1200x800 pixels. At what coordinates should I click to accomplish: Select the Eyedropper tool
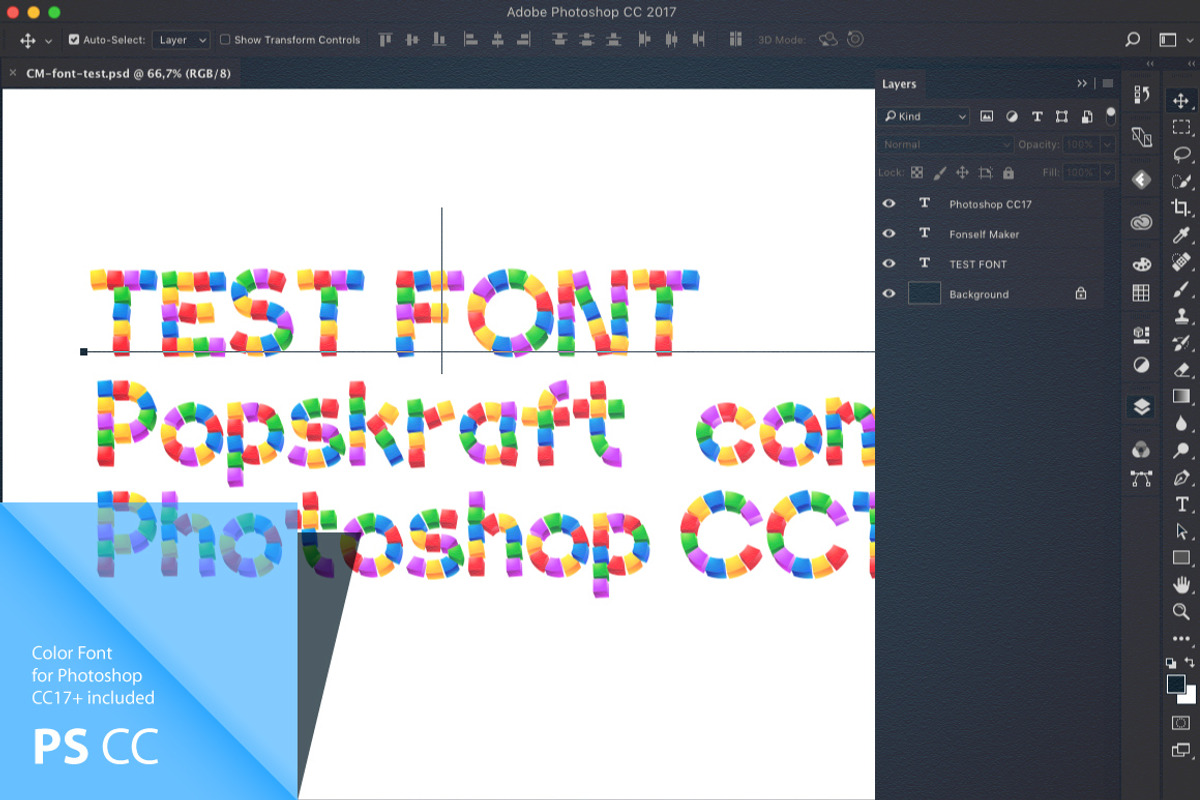coord(1181,235)
